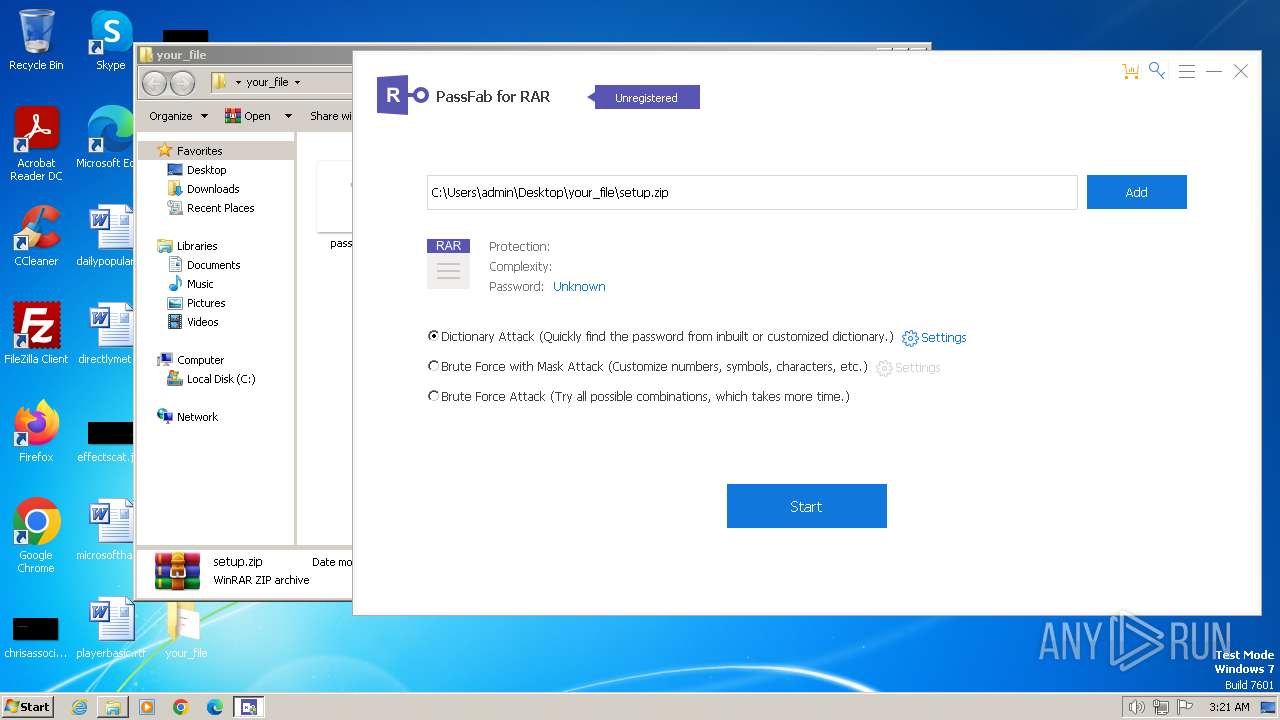Select microsoftha Word document icon
The height and width of the screenshot is (720, 1280).
pos(109,530)
